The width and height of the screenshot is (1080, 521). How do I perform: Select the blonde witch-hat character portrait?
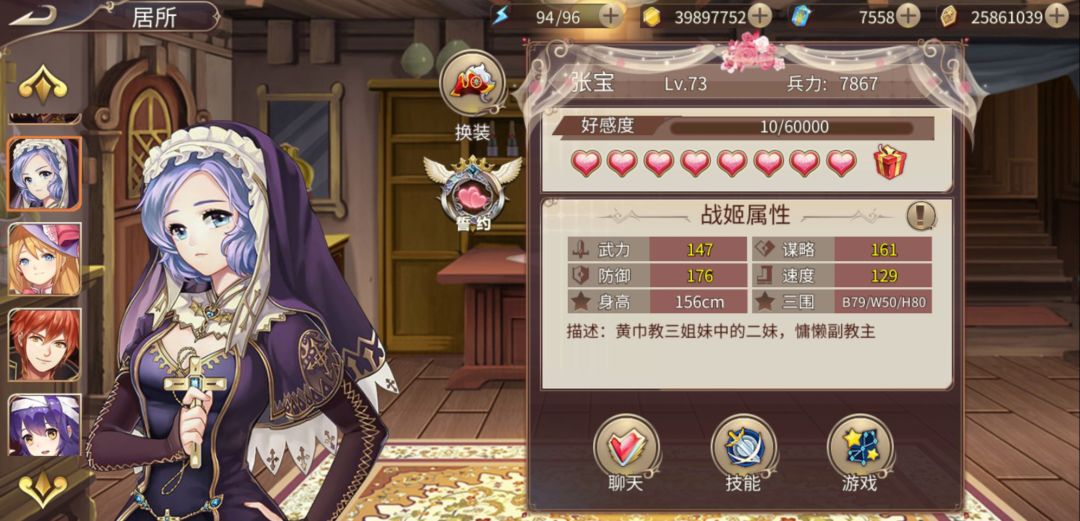(x=44, y=259)
